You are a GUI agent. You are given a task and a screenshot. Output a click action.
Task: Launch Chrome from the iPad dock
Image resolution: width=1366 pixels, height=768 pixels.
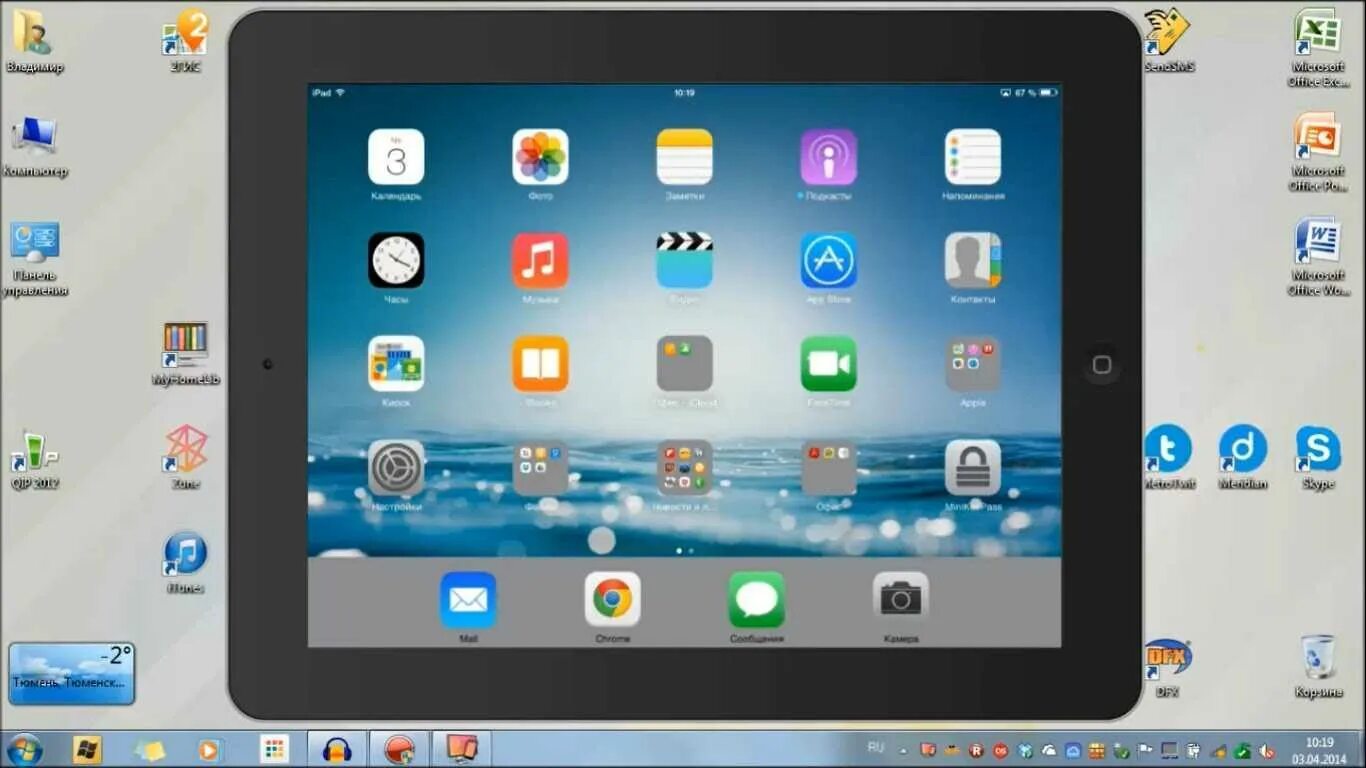click(x=612, y=599)
